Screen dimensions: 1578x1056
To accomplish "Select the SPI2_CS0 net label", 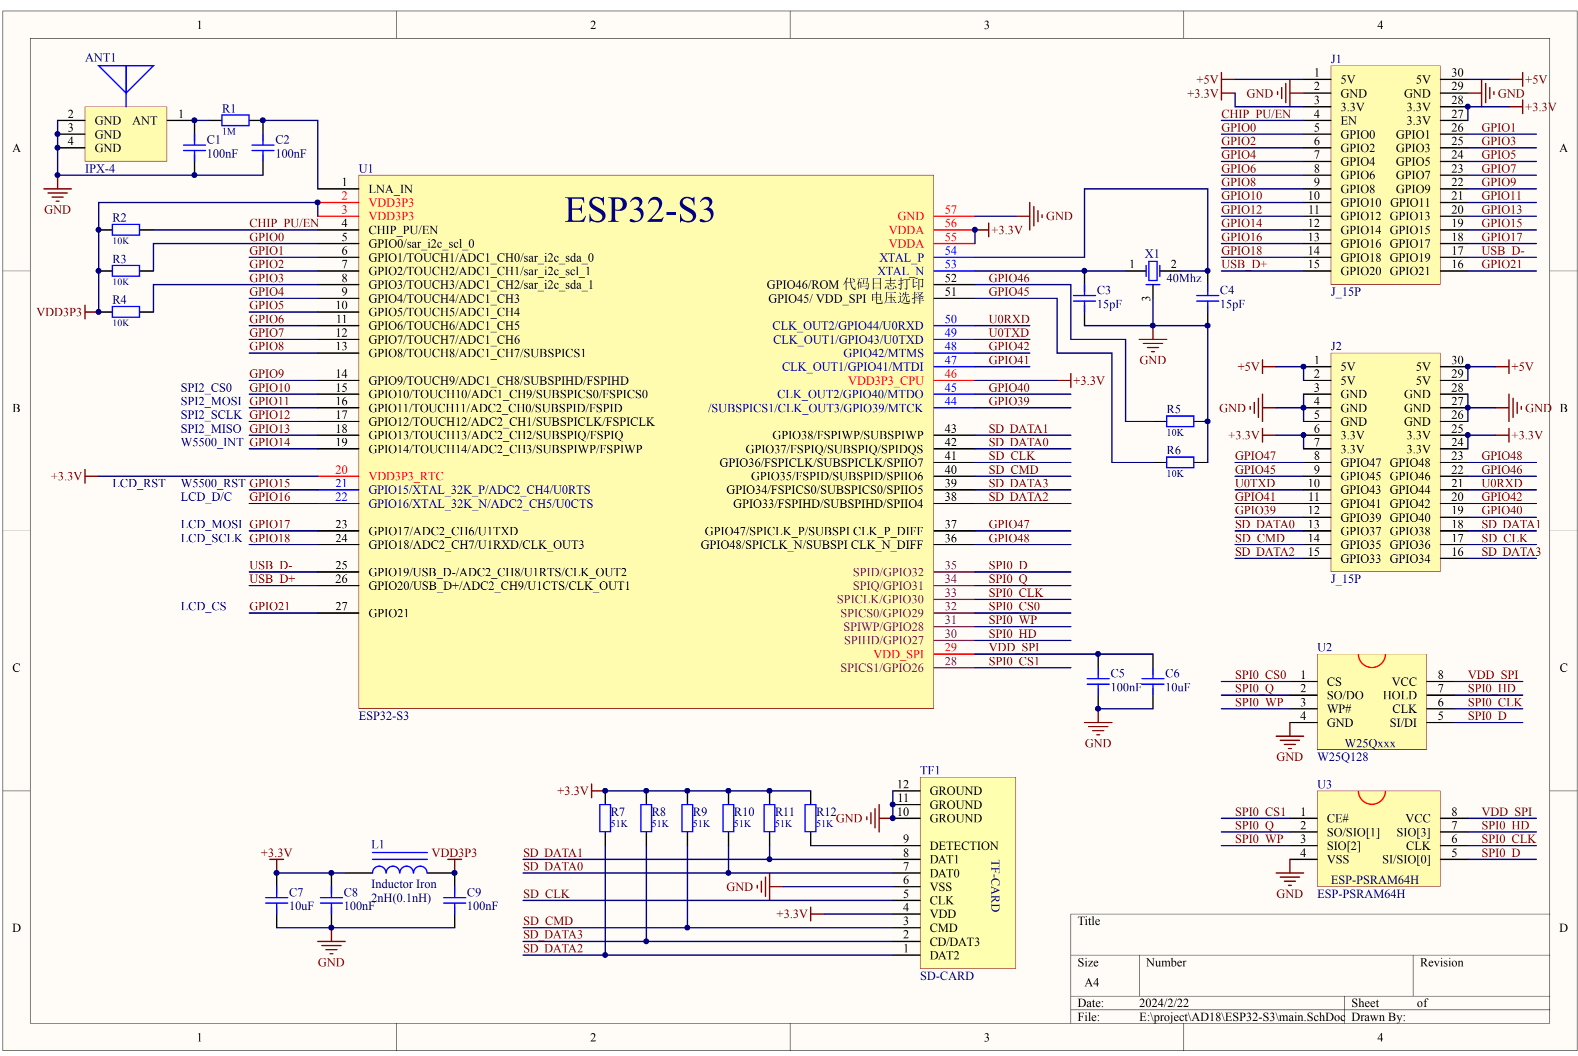I will click(206, 388).
